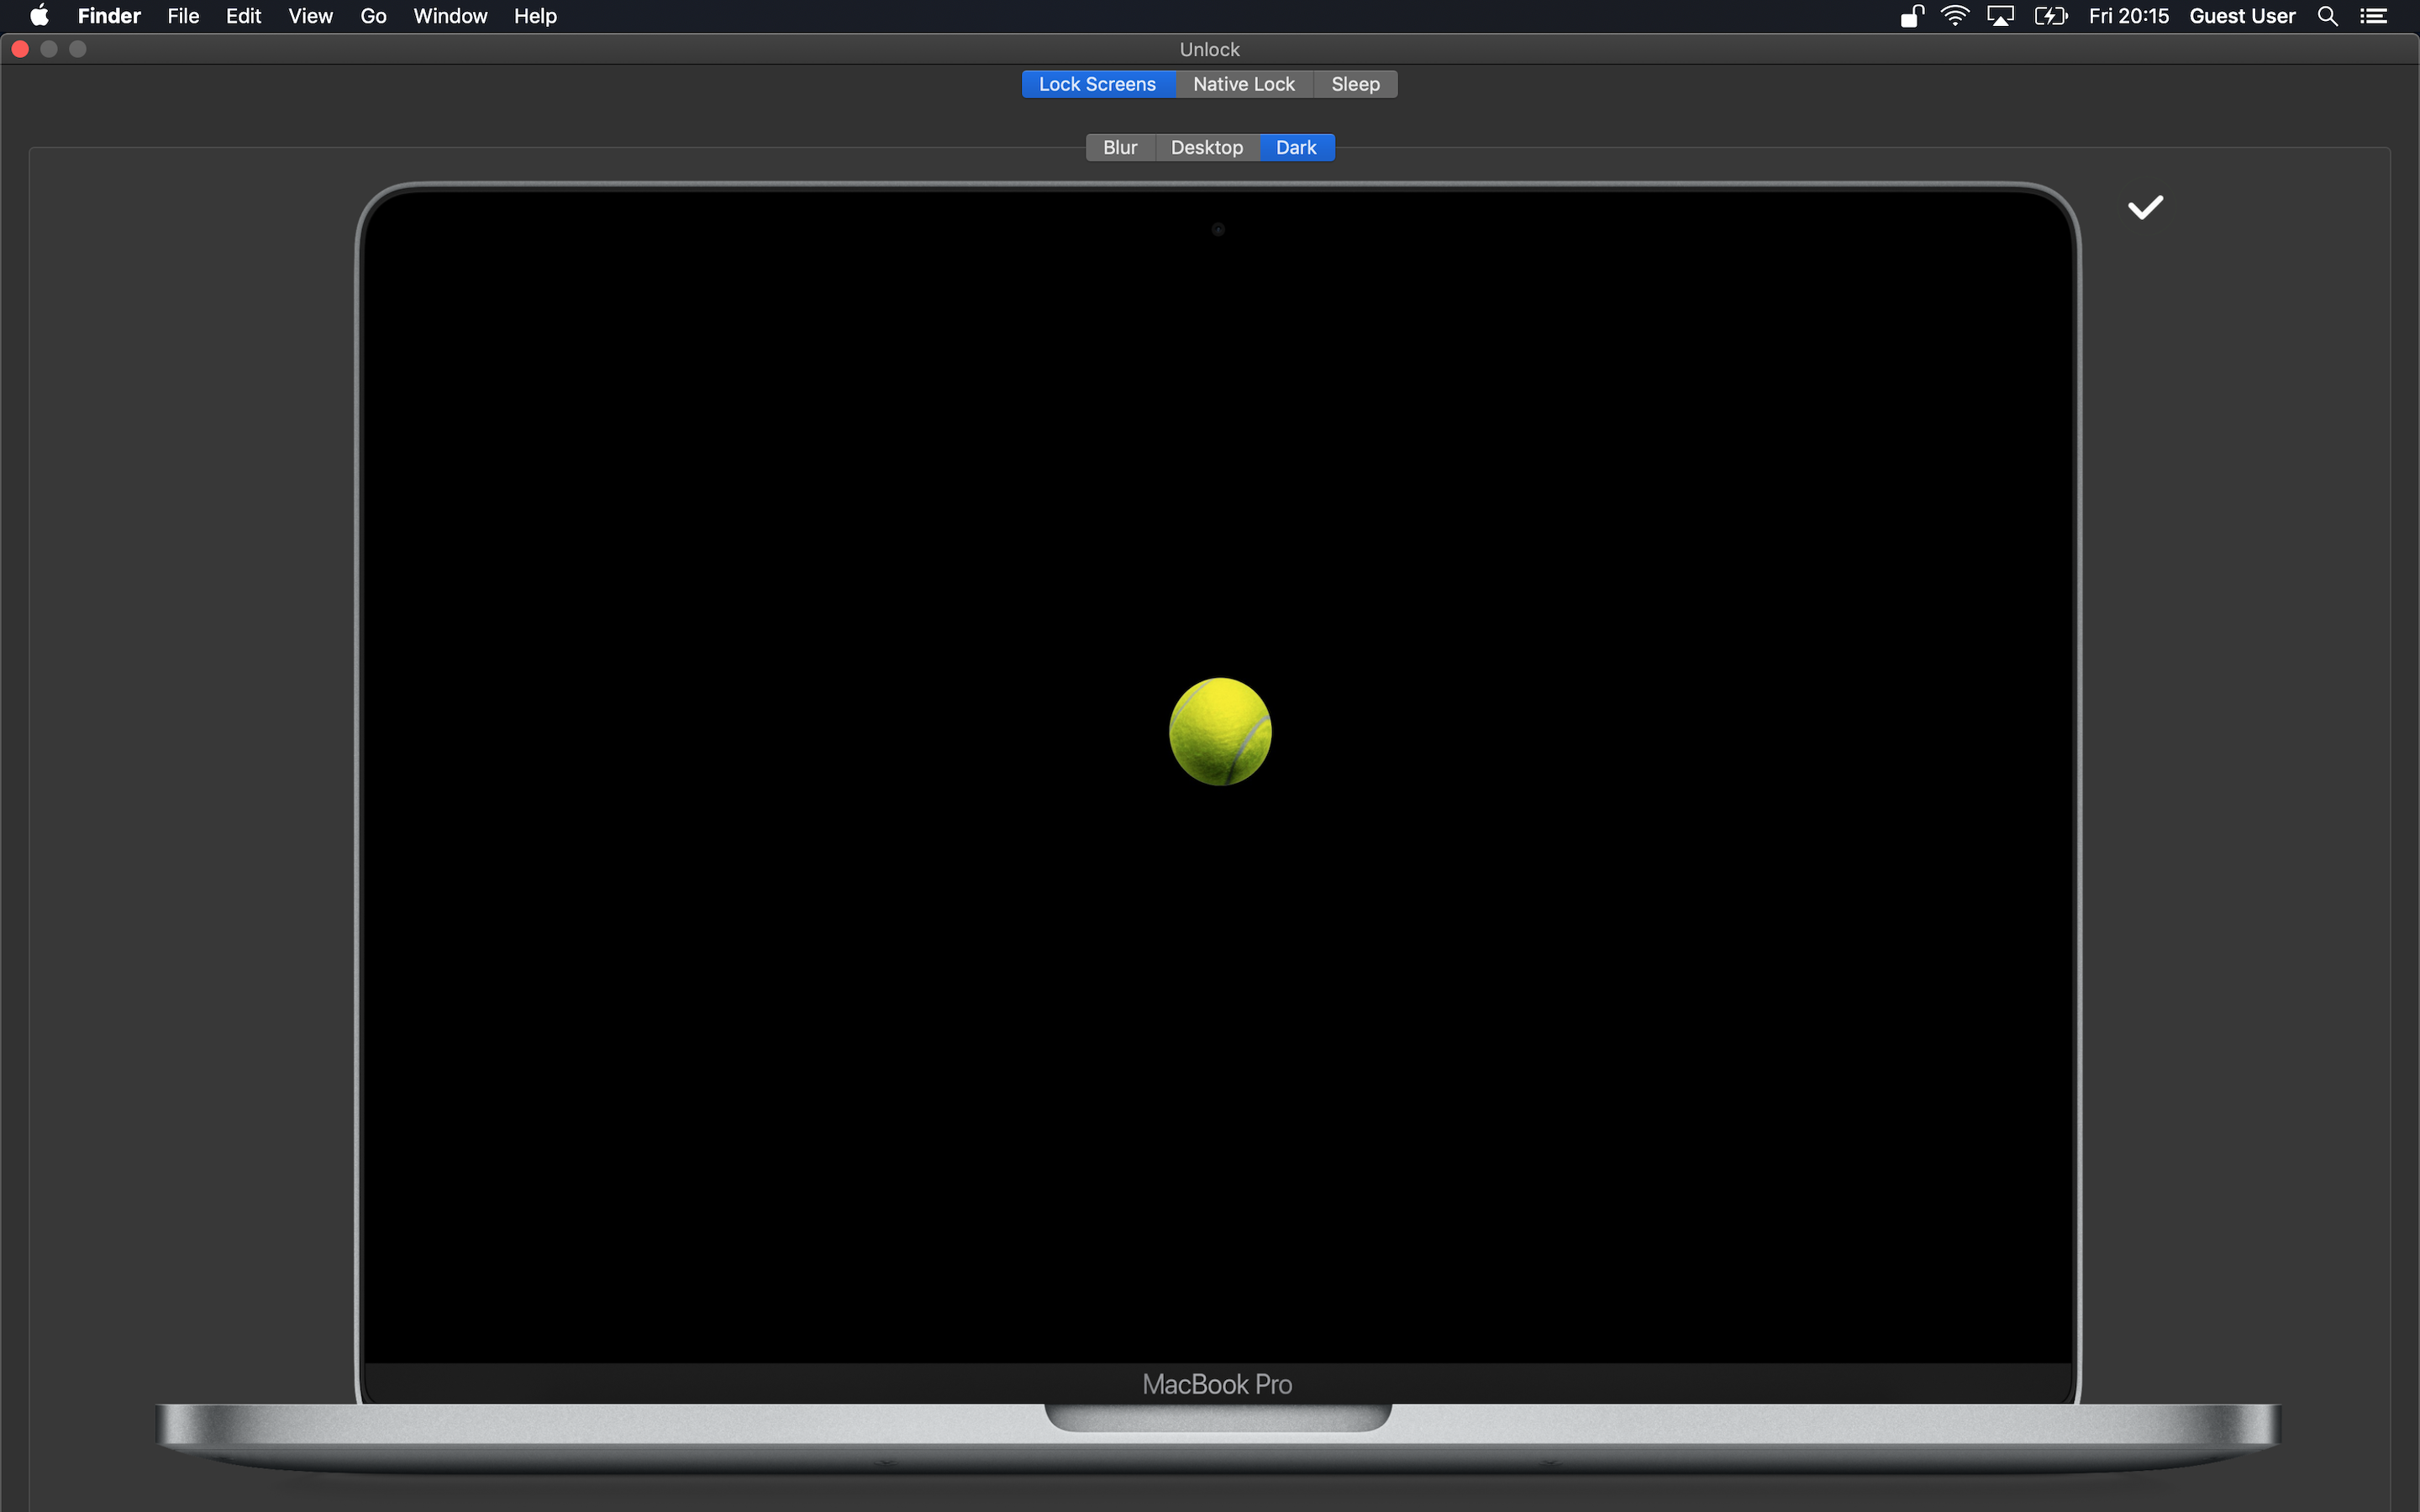This screenshot has height=1512, width=2420.
Task: Choose the Desktop lock screen style
Action: (1207, 147)
